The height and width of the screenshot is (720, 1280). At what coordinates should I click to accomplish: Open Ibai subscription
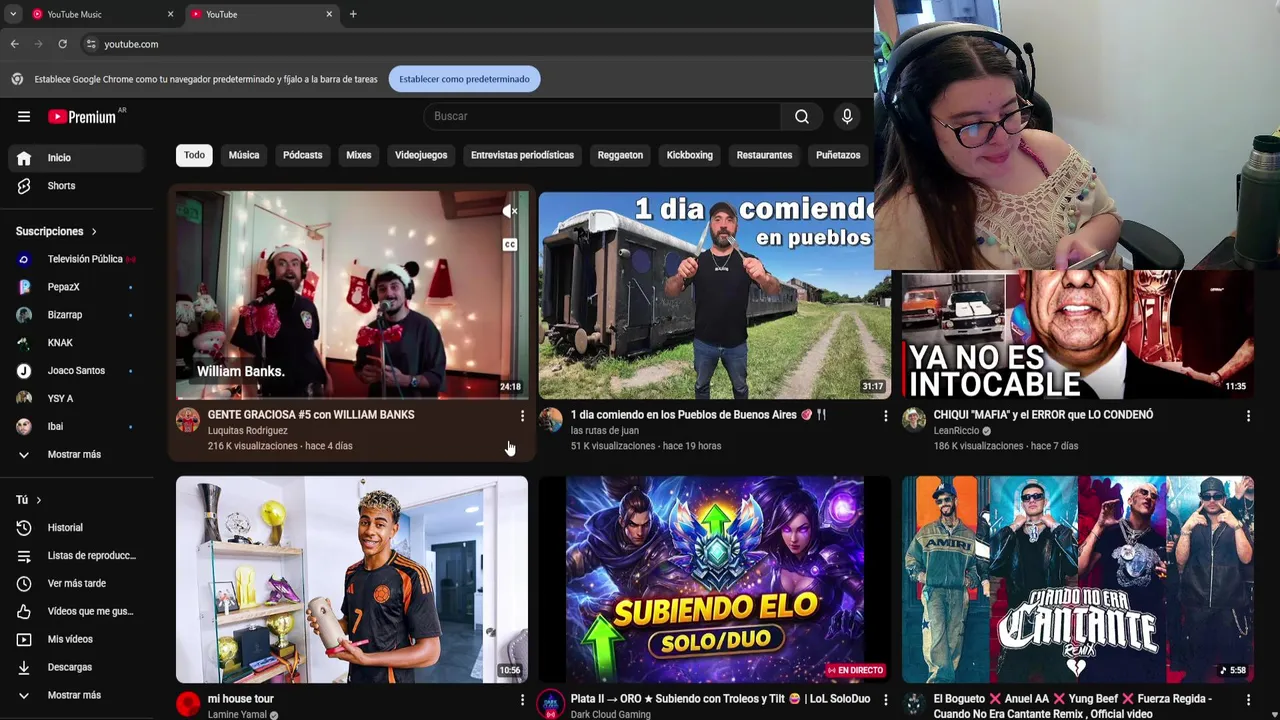click(76, 426)
